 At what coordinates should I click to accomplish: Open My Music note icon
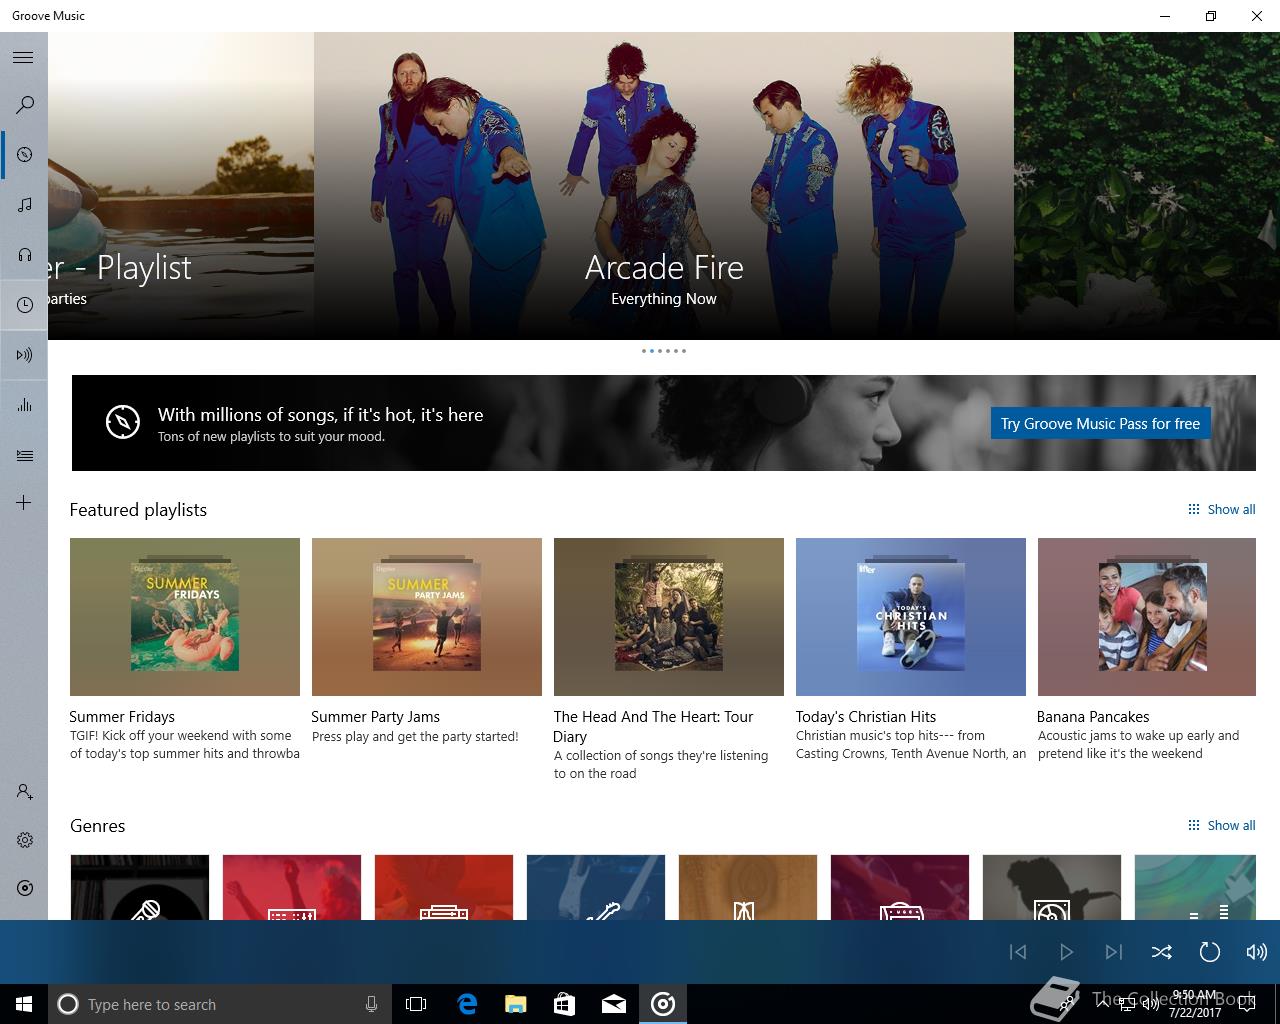click(x=25, y=205)
